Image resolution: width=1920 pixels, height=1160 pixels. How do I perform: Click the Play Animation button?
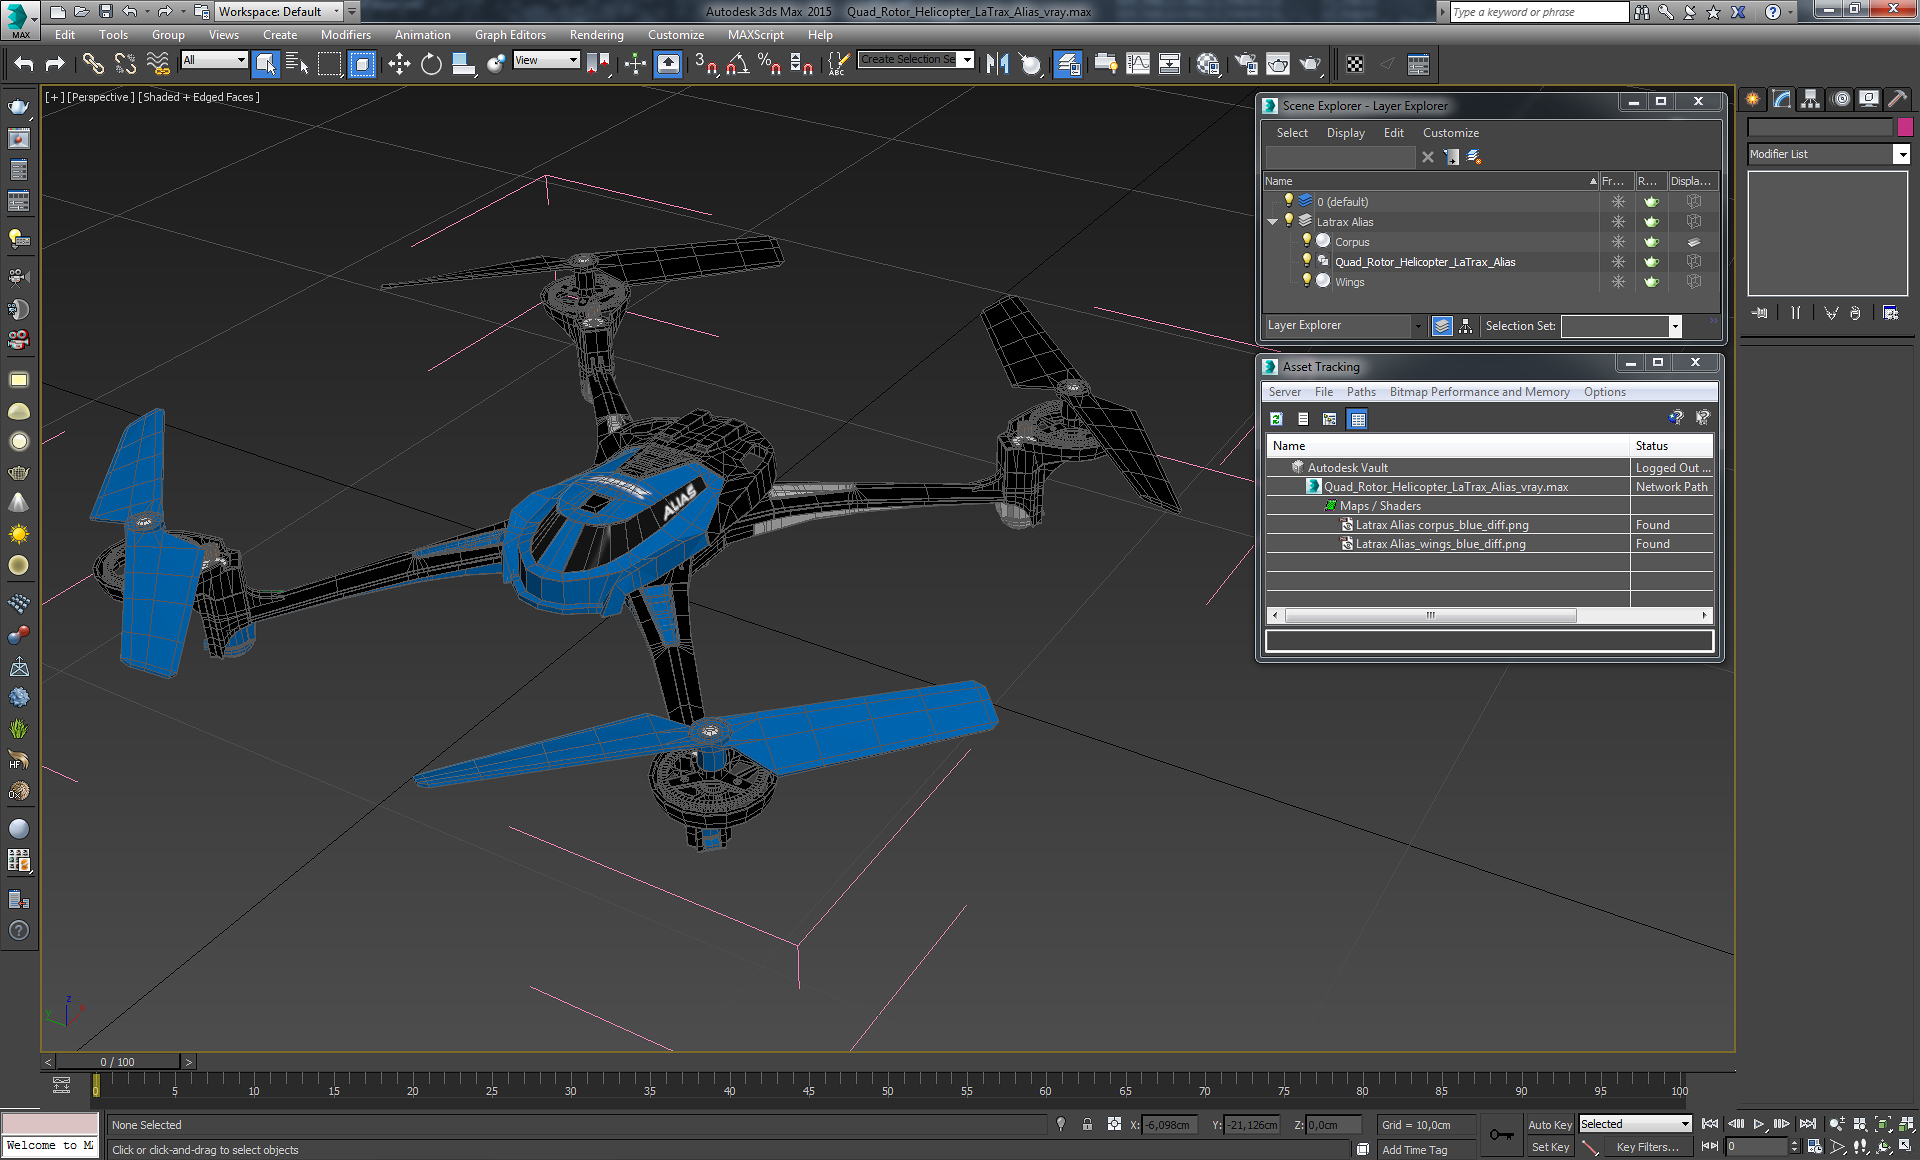coord(1759,1124)
